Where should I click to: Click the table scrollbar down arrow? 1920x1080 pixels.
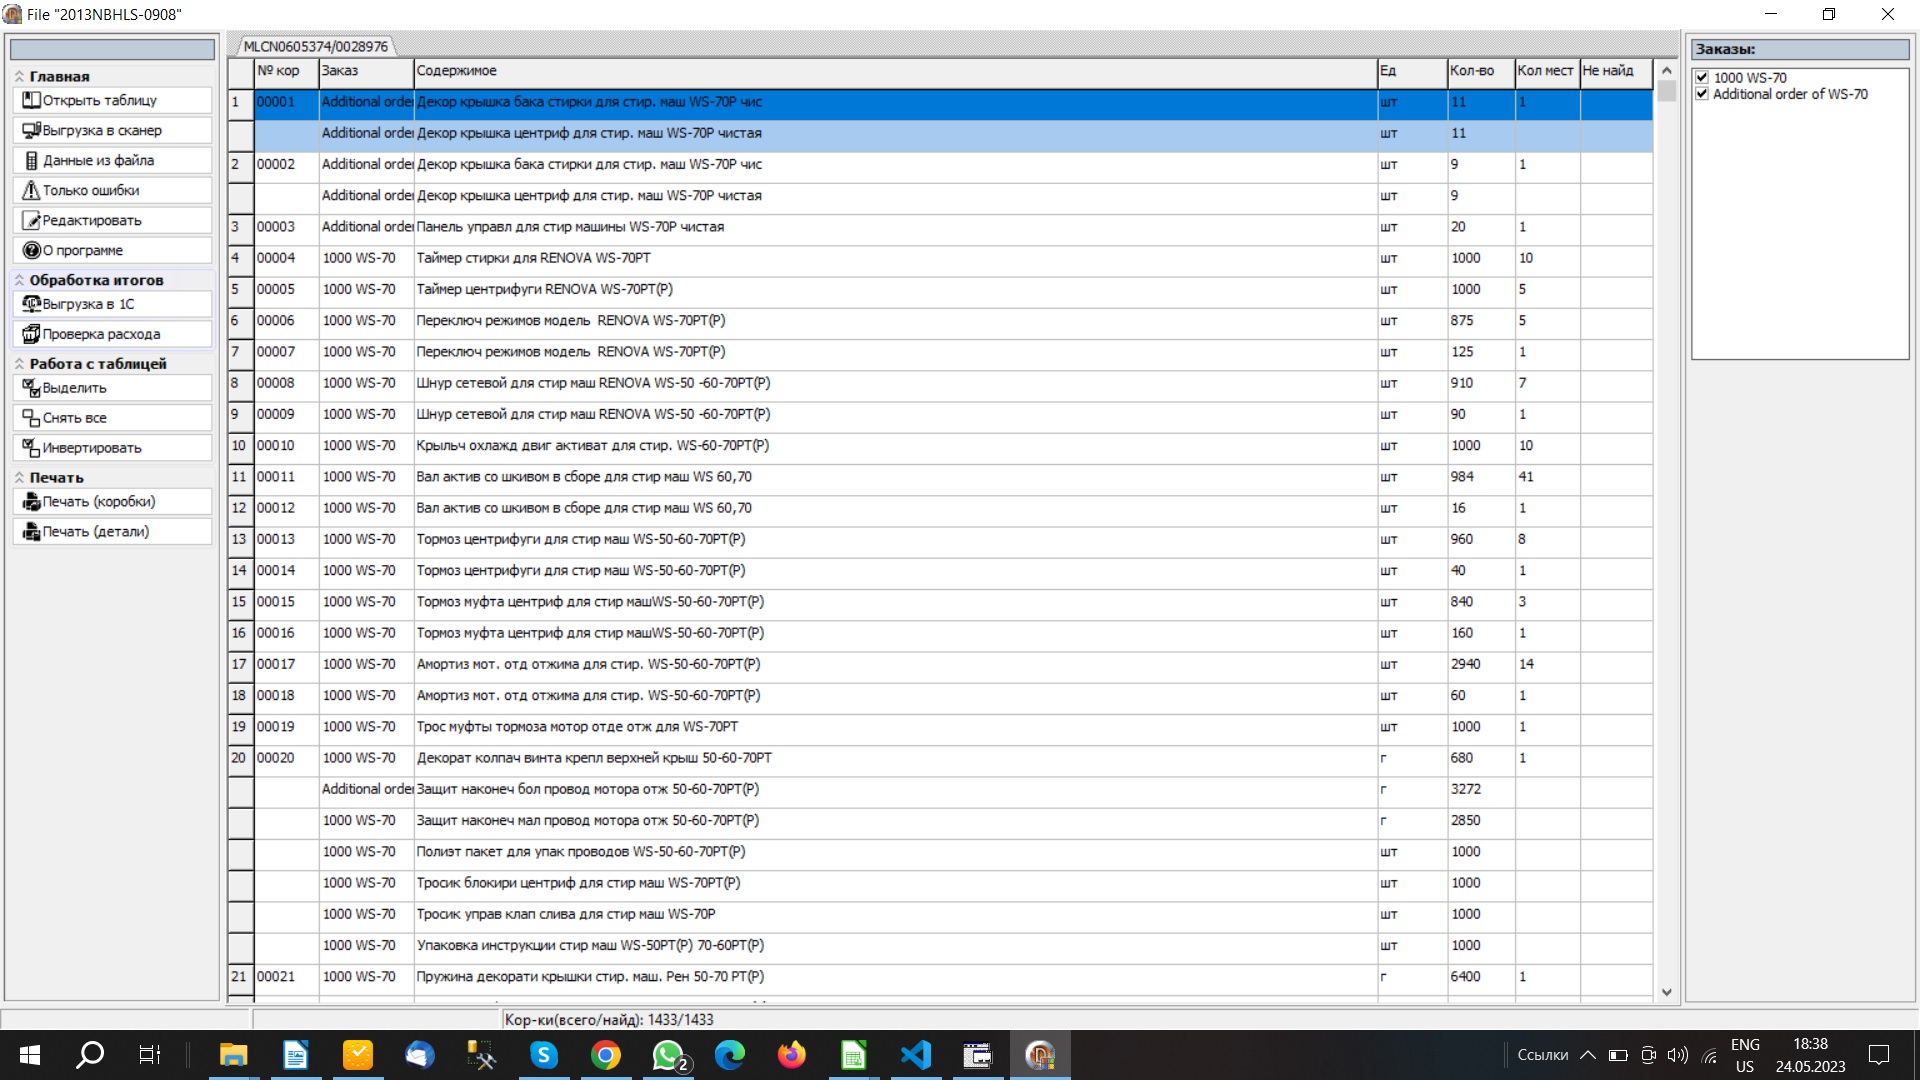tap(1666, 992)
